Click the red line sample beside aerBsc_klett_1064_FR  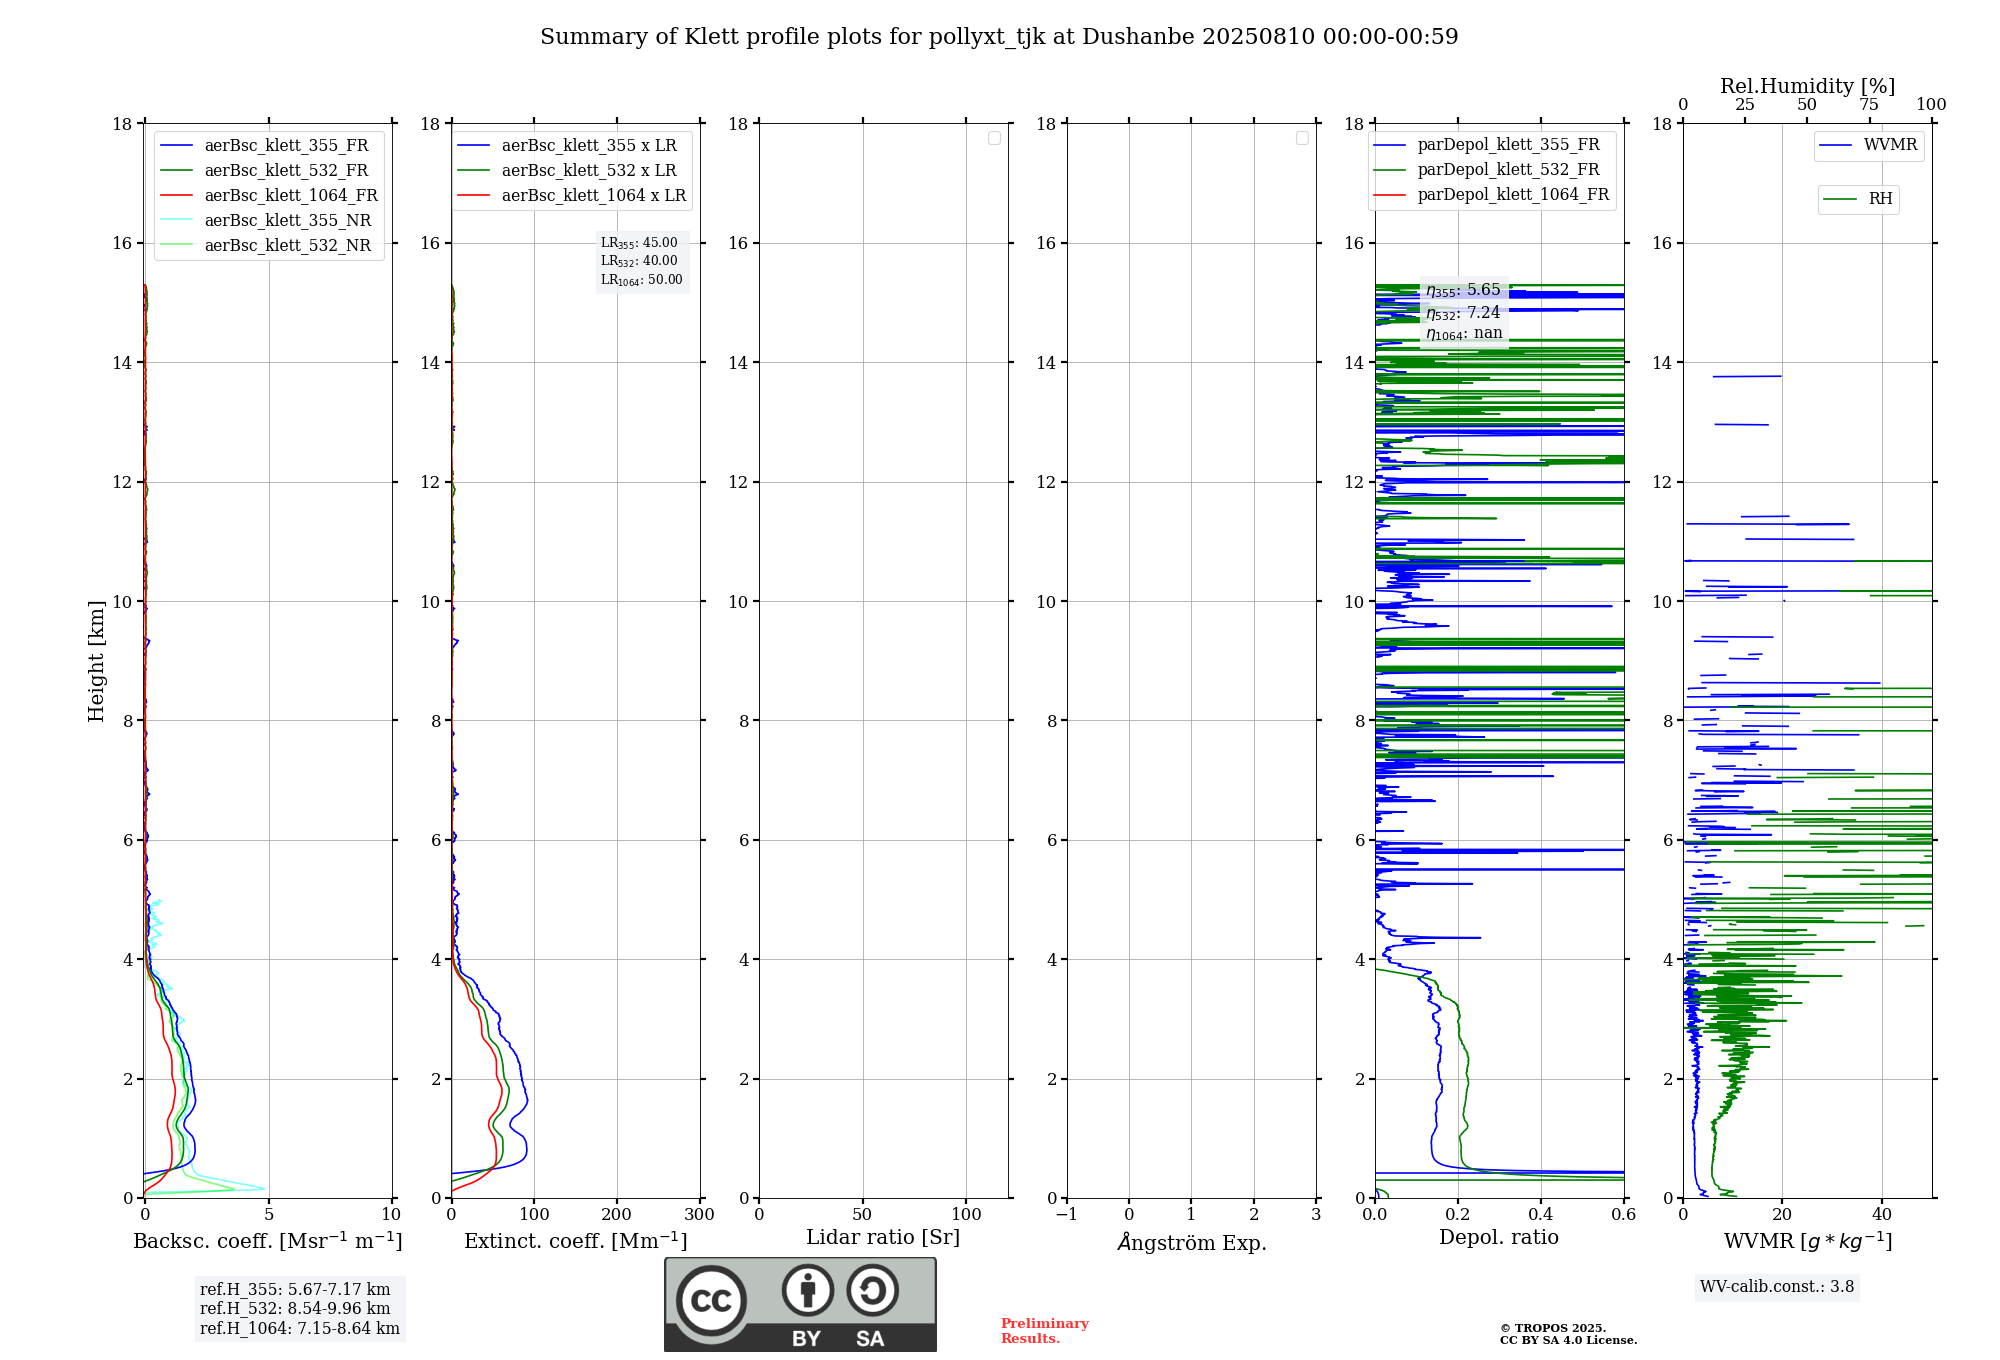pos(176,196)
